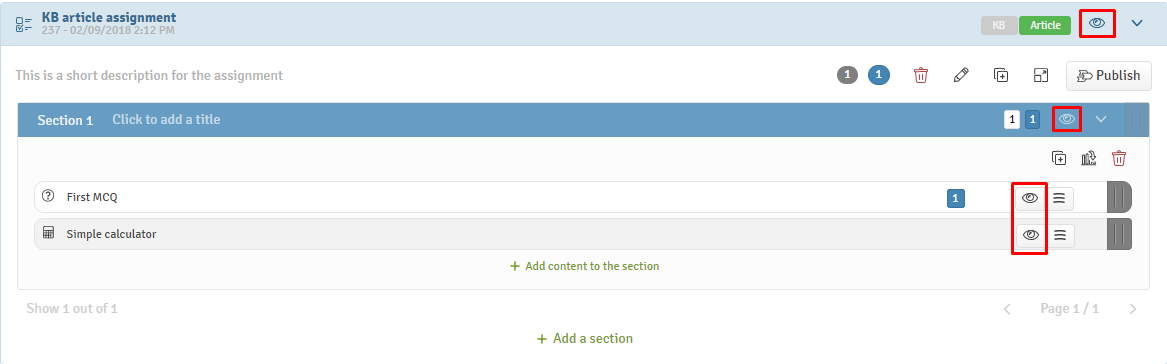The image size is (1167, 364).
Task: Go to next page arrow
Action: coord(1133,309)
